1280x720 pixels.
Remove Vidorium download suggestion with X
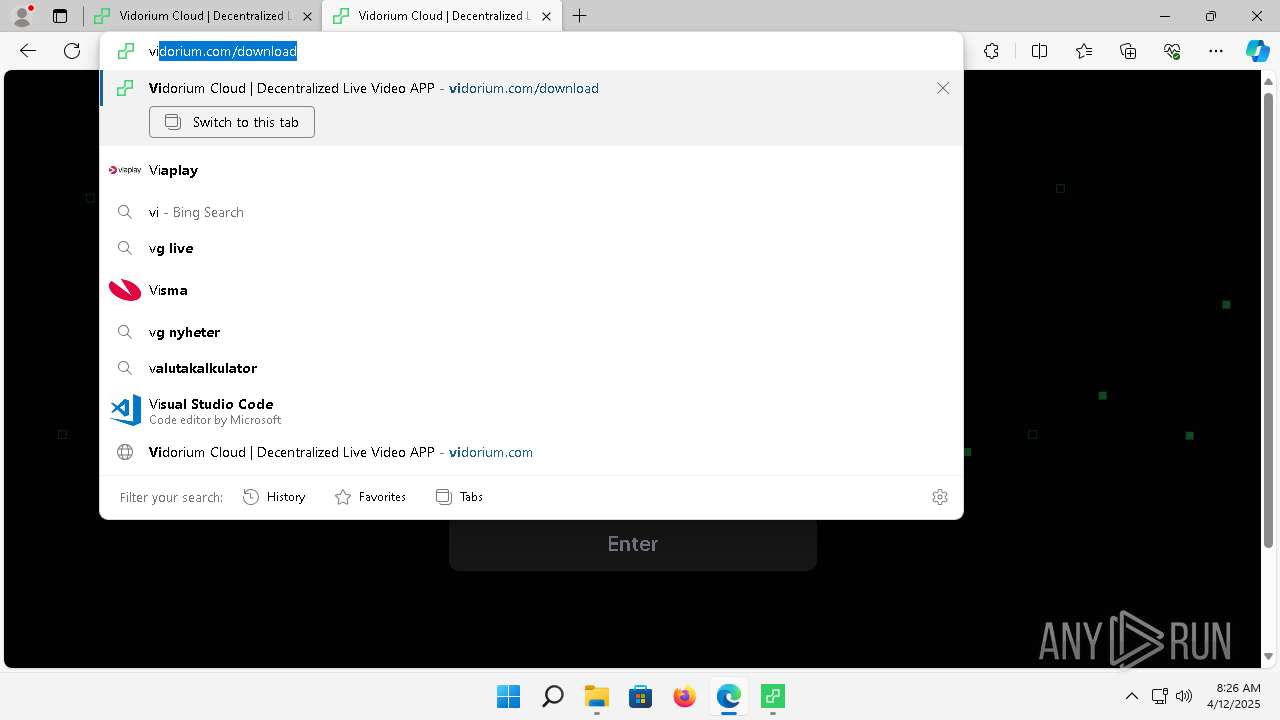click(943, 88)
